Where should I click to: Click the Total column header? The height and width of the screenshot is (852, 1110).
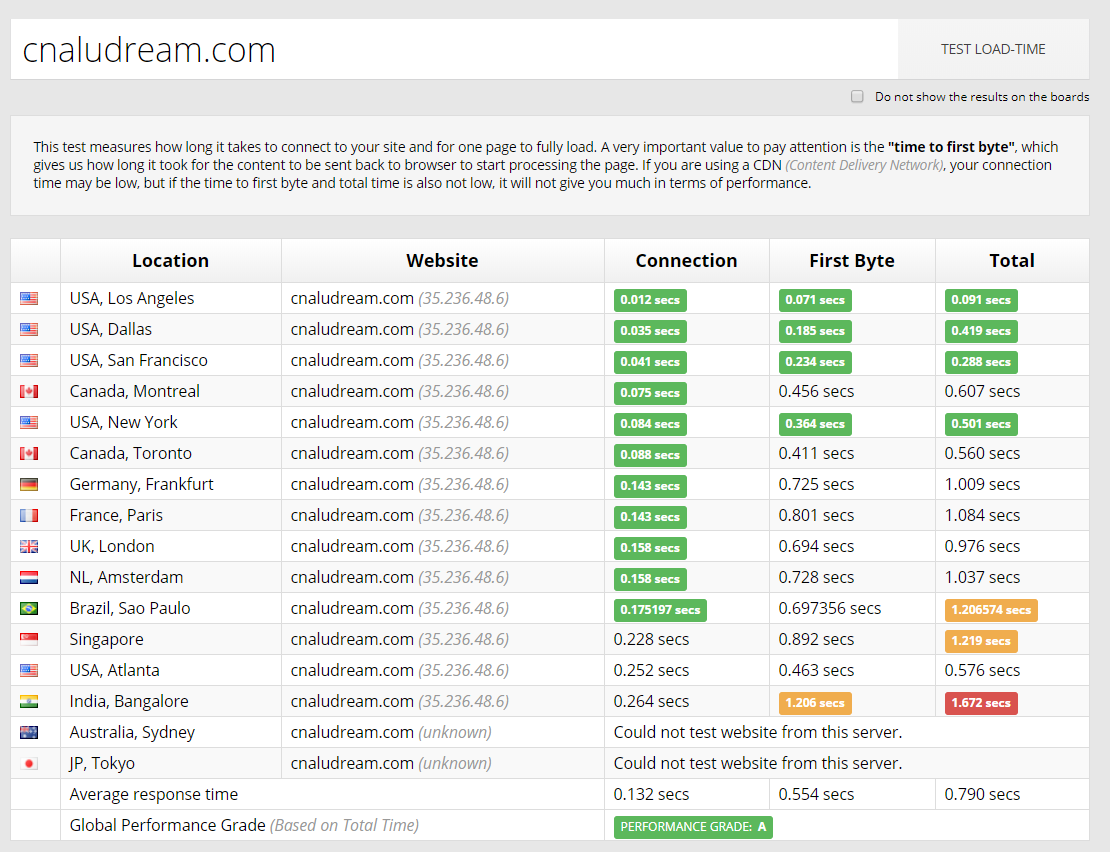[x=1012, y=260]
